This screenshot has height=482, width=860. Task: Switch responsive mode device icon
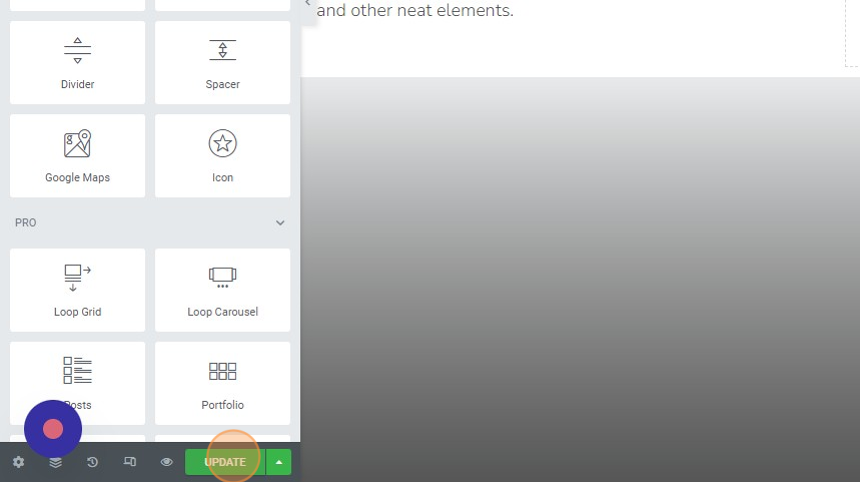click(129, 462)
